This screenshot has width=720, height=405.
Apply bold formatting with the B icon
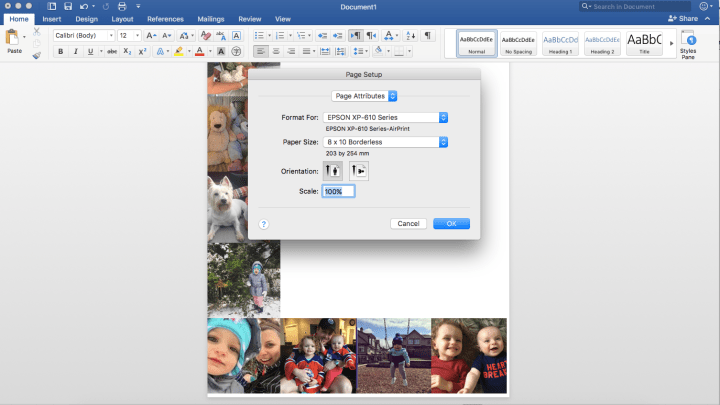coord(61,51)
